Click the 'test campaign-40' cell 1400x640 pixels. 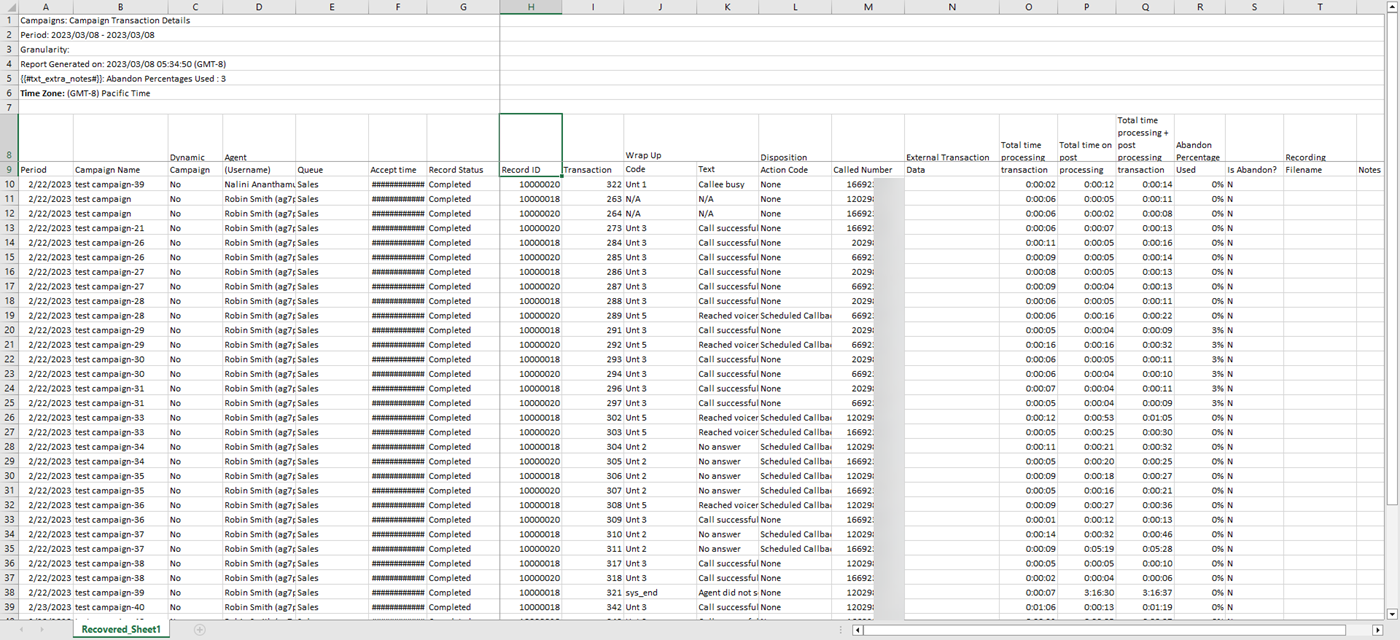point(120,607)
